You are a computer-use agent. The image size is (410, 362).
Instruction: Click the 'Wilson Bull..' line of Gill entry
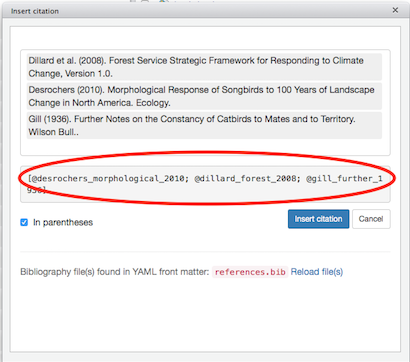point(54,132)
